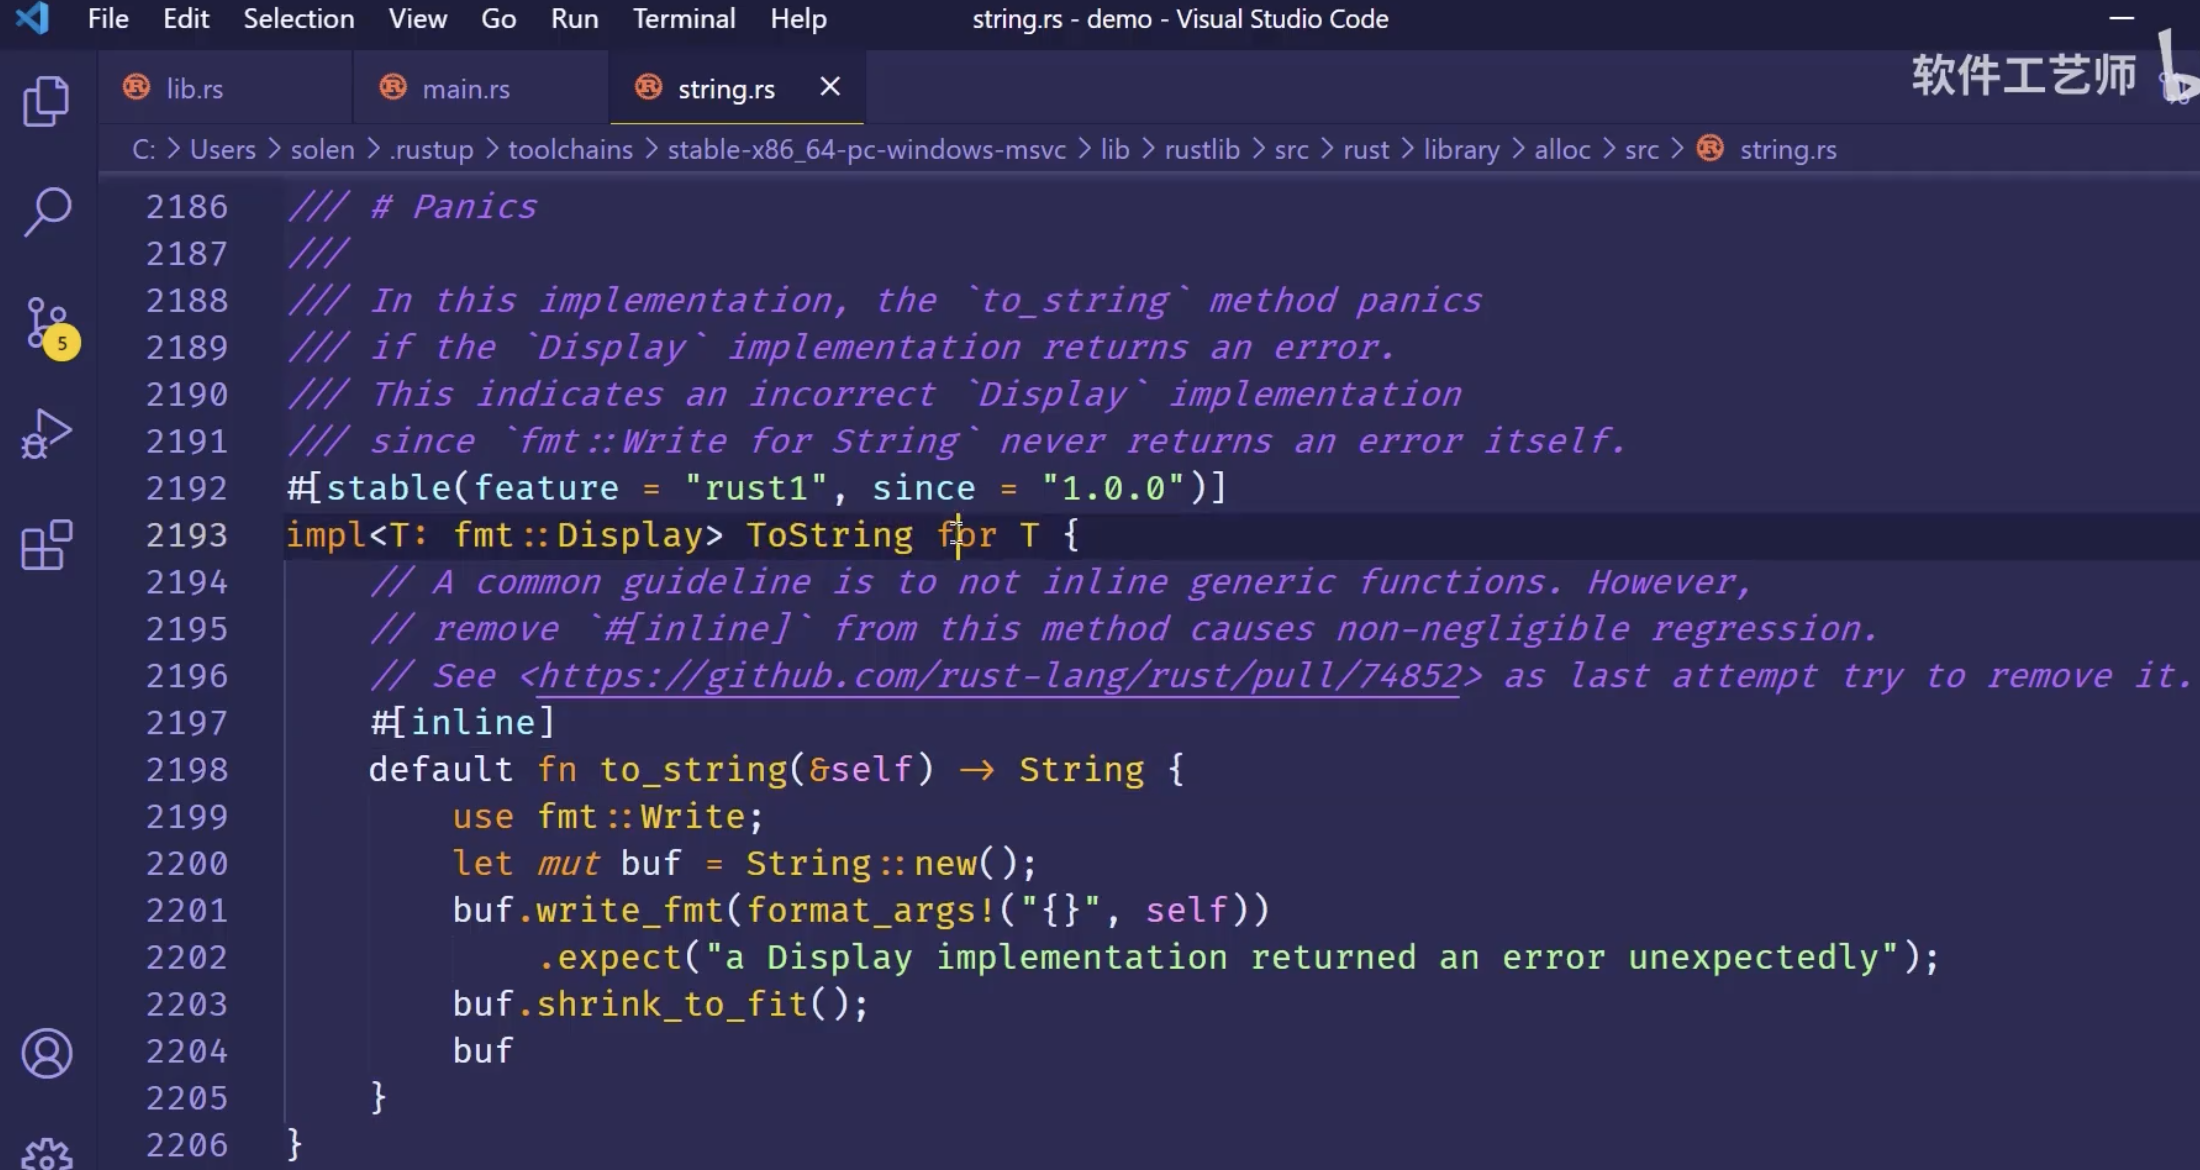Screen dimensions: 2200x1170
Task: Expand the toolchains breadcrumb segment
Action: [570, 150]
